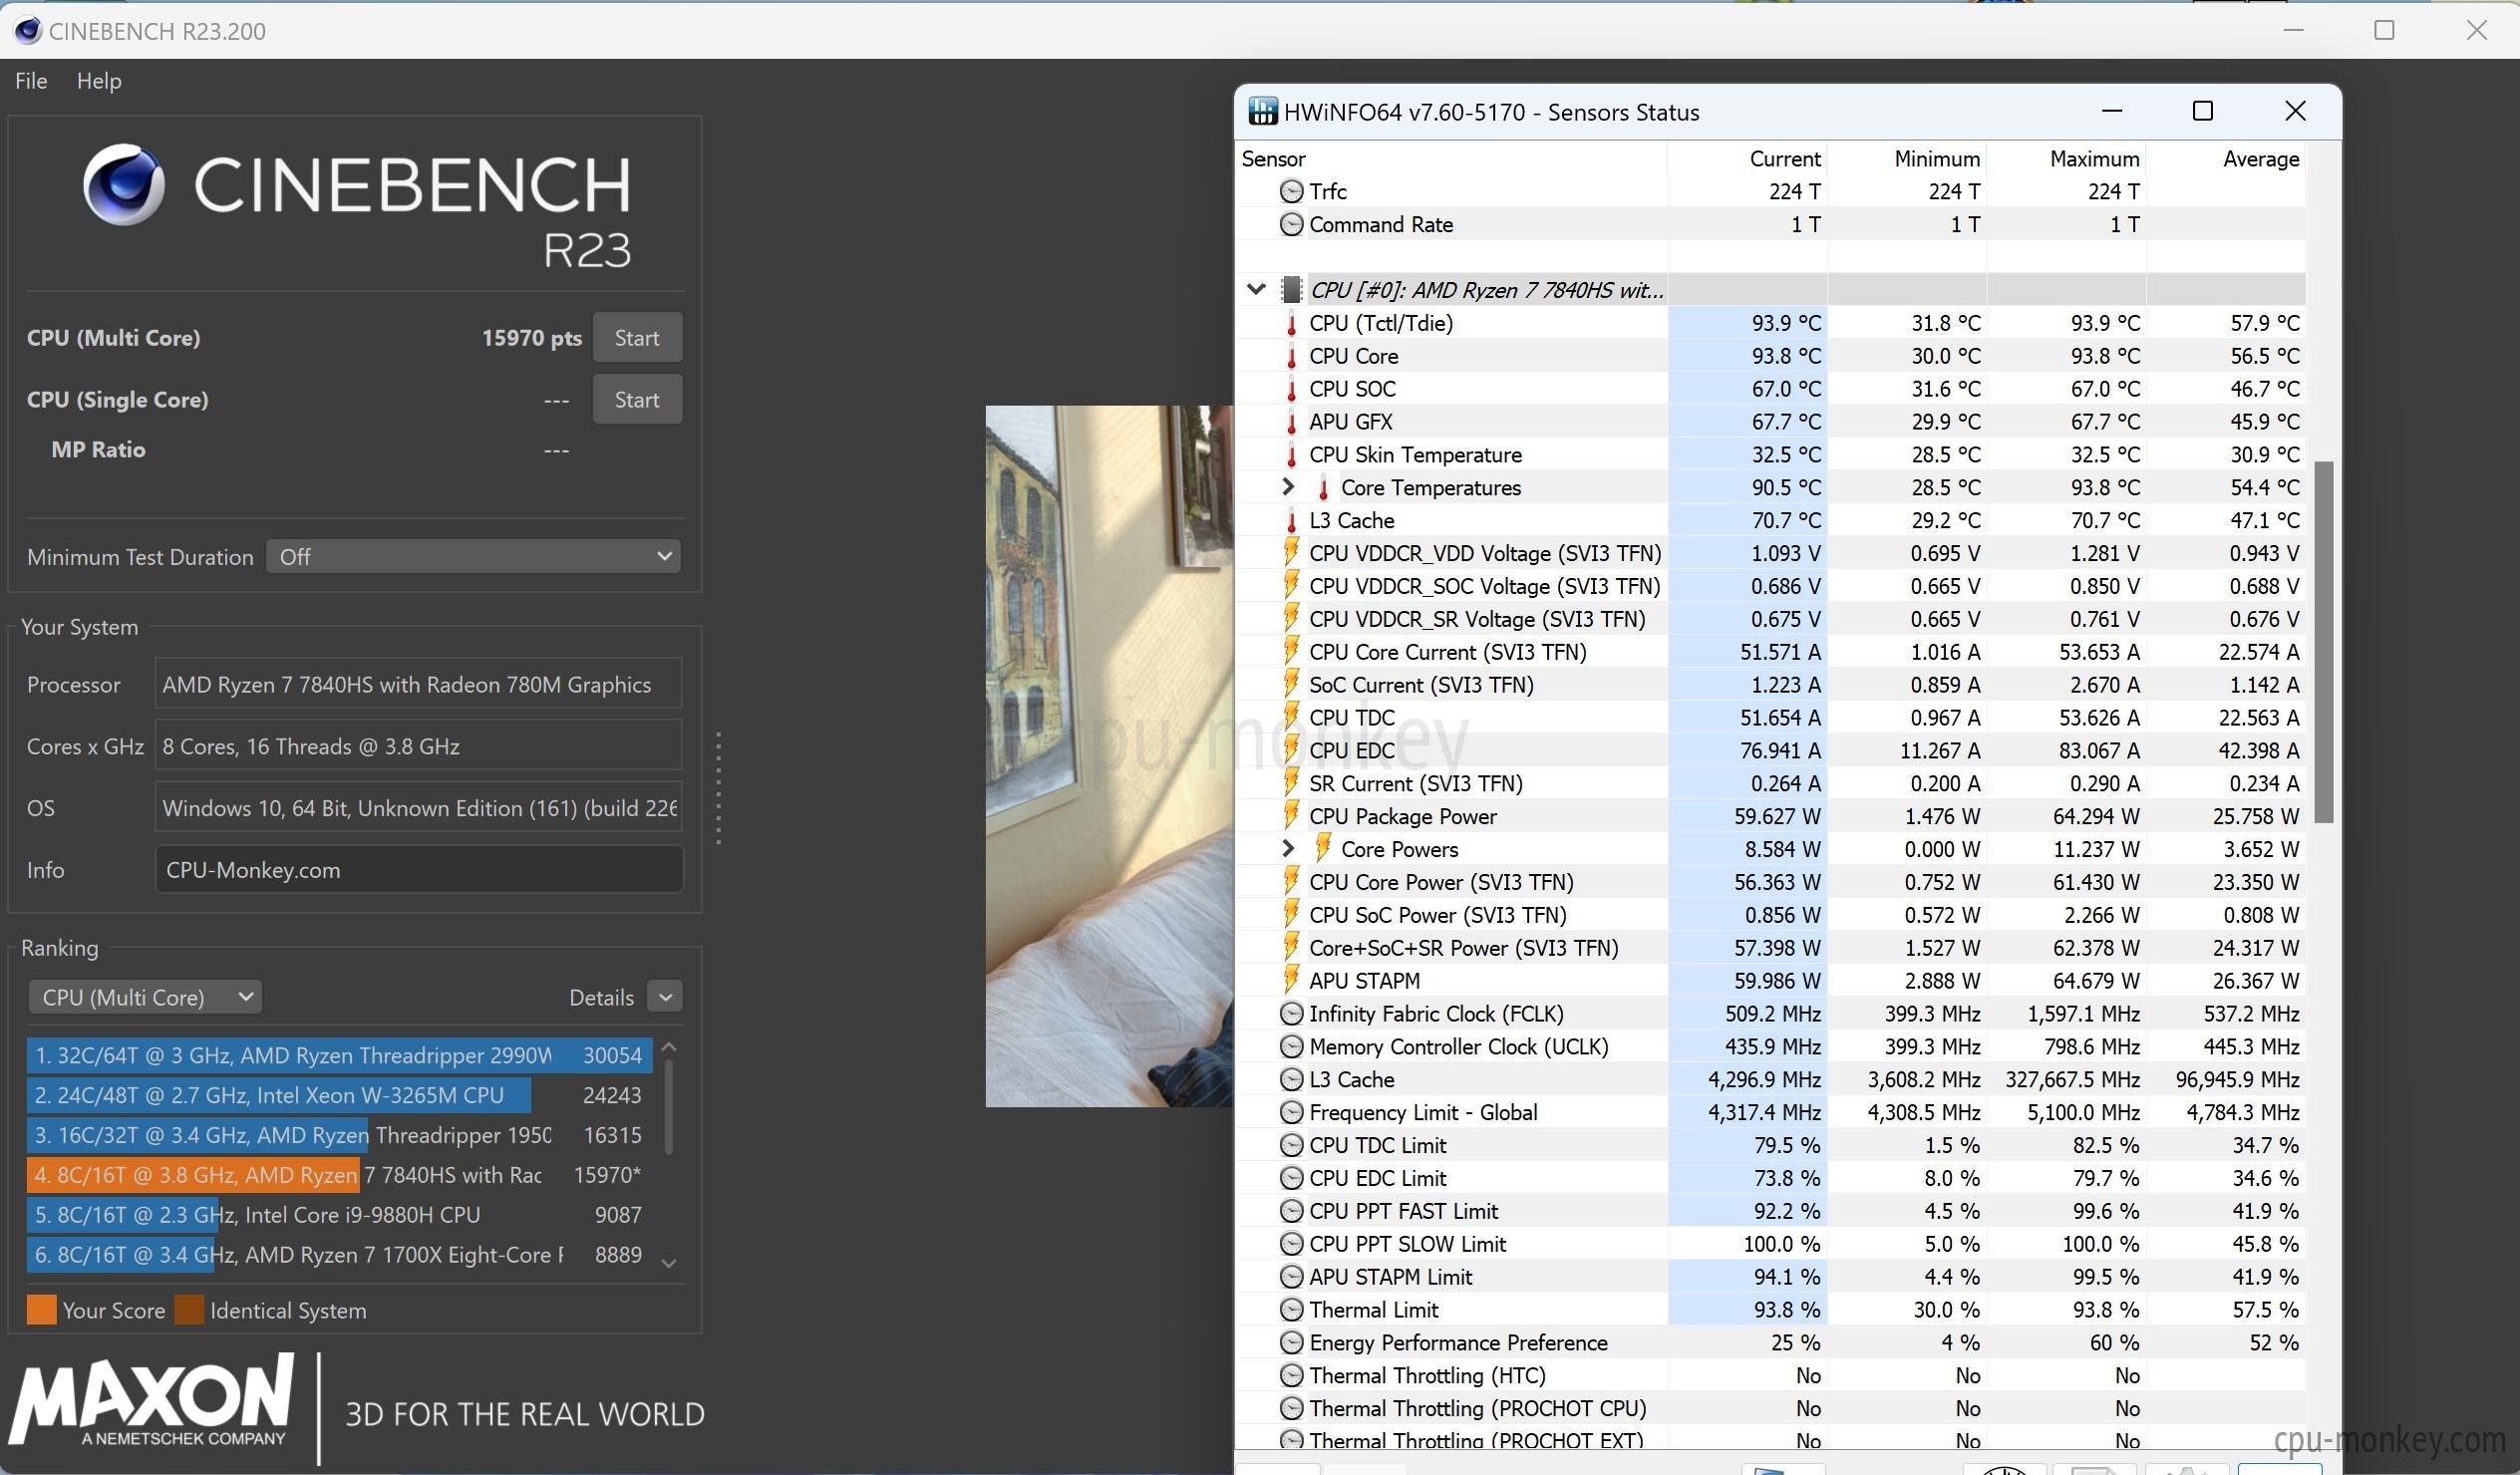
Task: Select the Intel Core i9-9880H ranking entry
Action: click(340, 1215)
